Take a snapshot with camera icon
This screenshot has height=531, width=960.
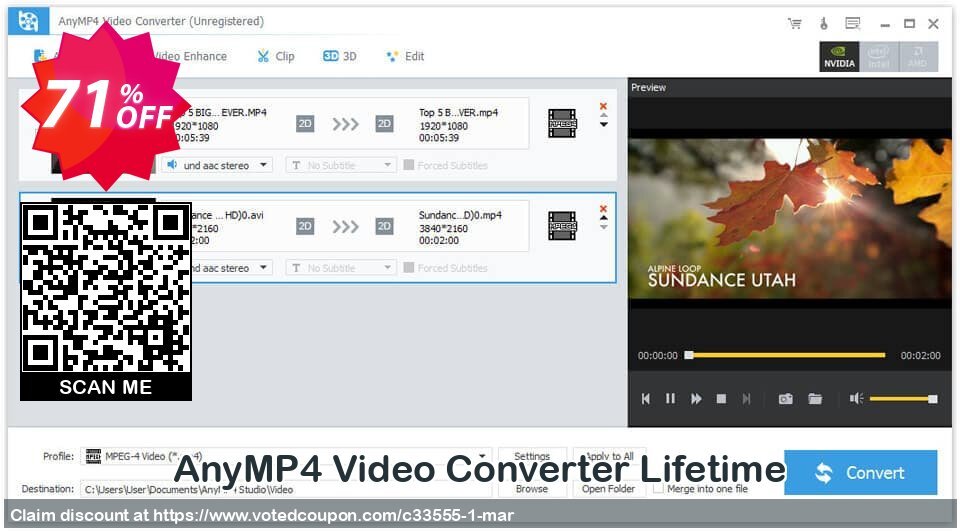[x=786, y=399]
